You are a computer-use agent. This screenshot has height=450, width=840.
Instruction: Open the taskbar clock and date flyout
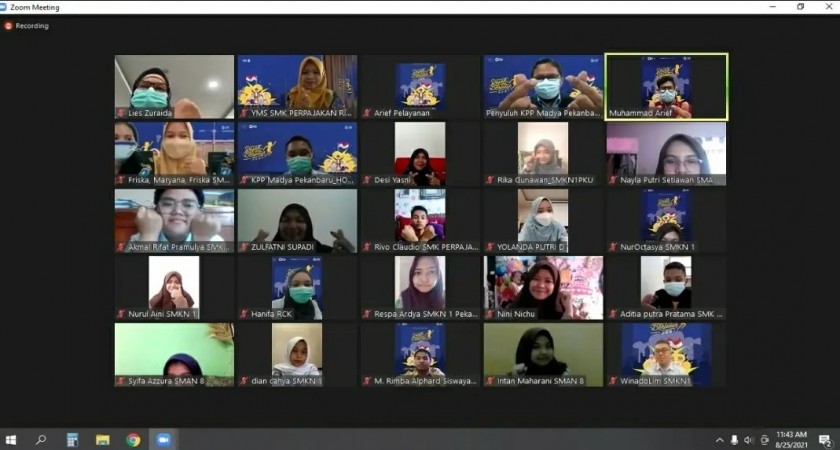coord(792,440)
